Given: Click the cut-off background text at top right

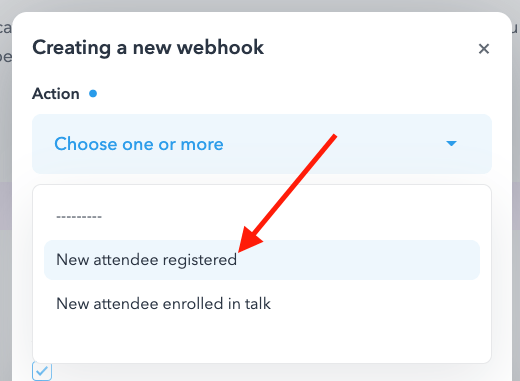Looking at the screenshot, I should pyautogui.click(x=516, y=29).
